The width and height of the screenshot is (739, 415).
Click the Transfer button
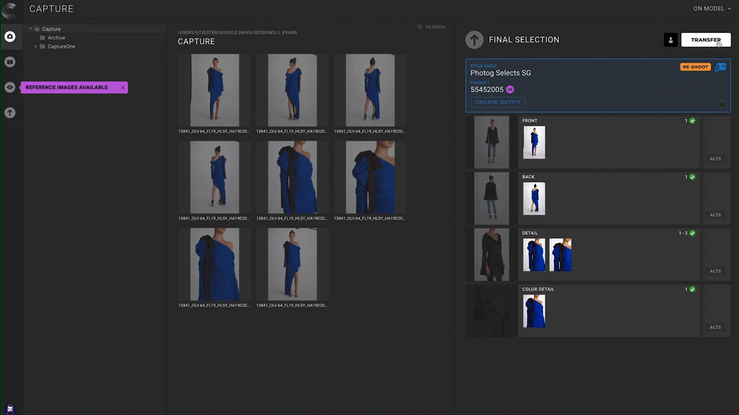[706, 40]
